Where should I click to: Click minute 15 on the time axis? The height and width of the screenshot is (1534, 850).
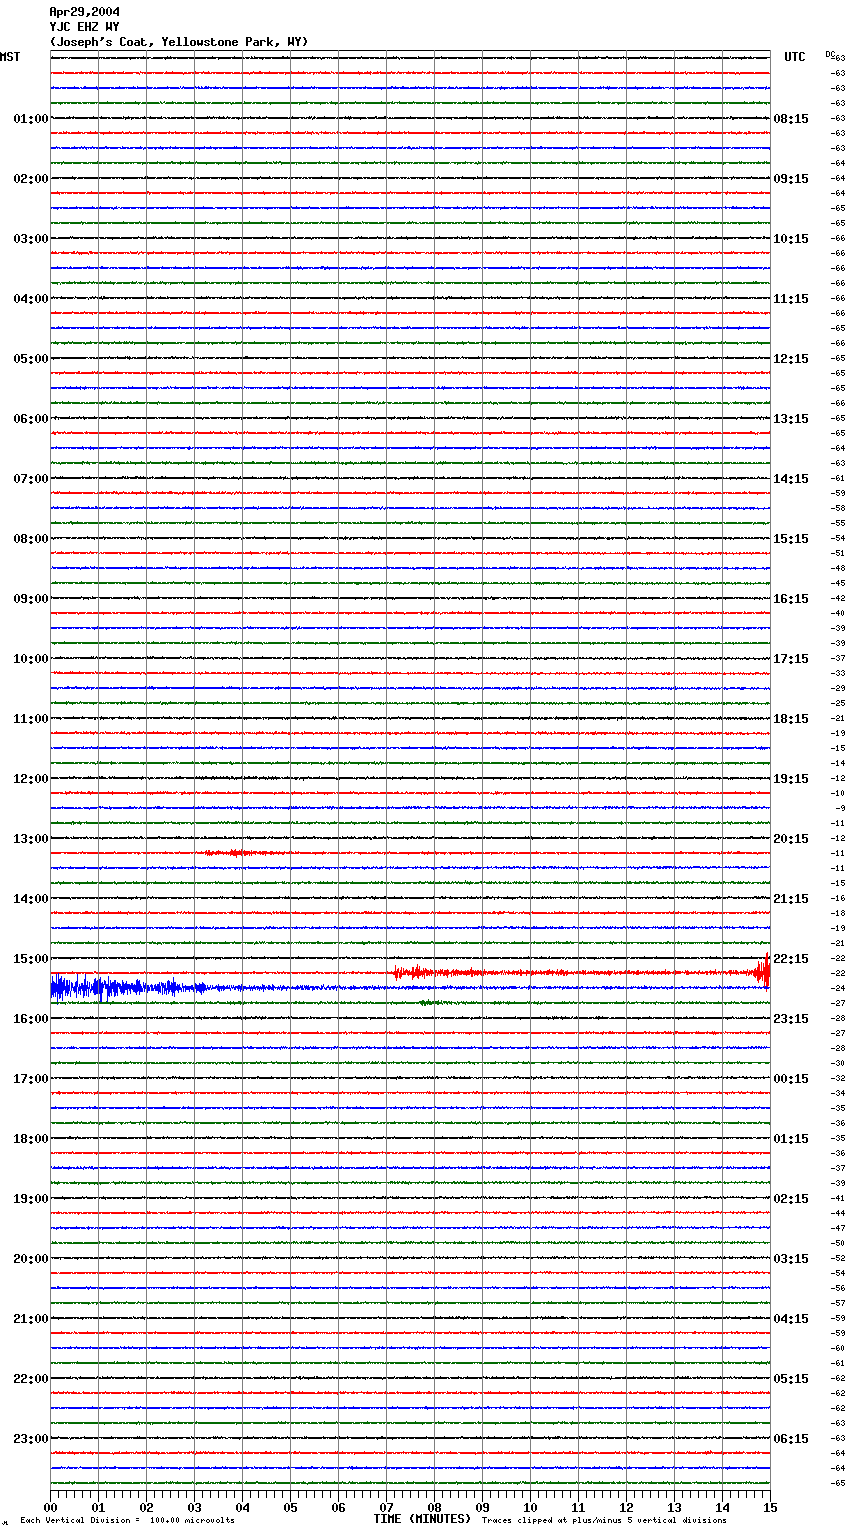click(x=769, y=1506)
